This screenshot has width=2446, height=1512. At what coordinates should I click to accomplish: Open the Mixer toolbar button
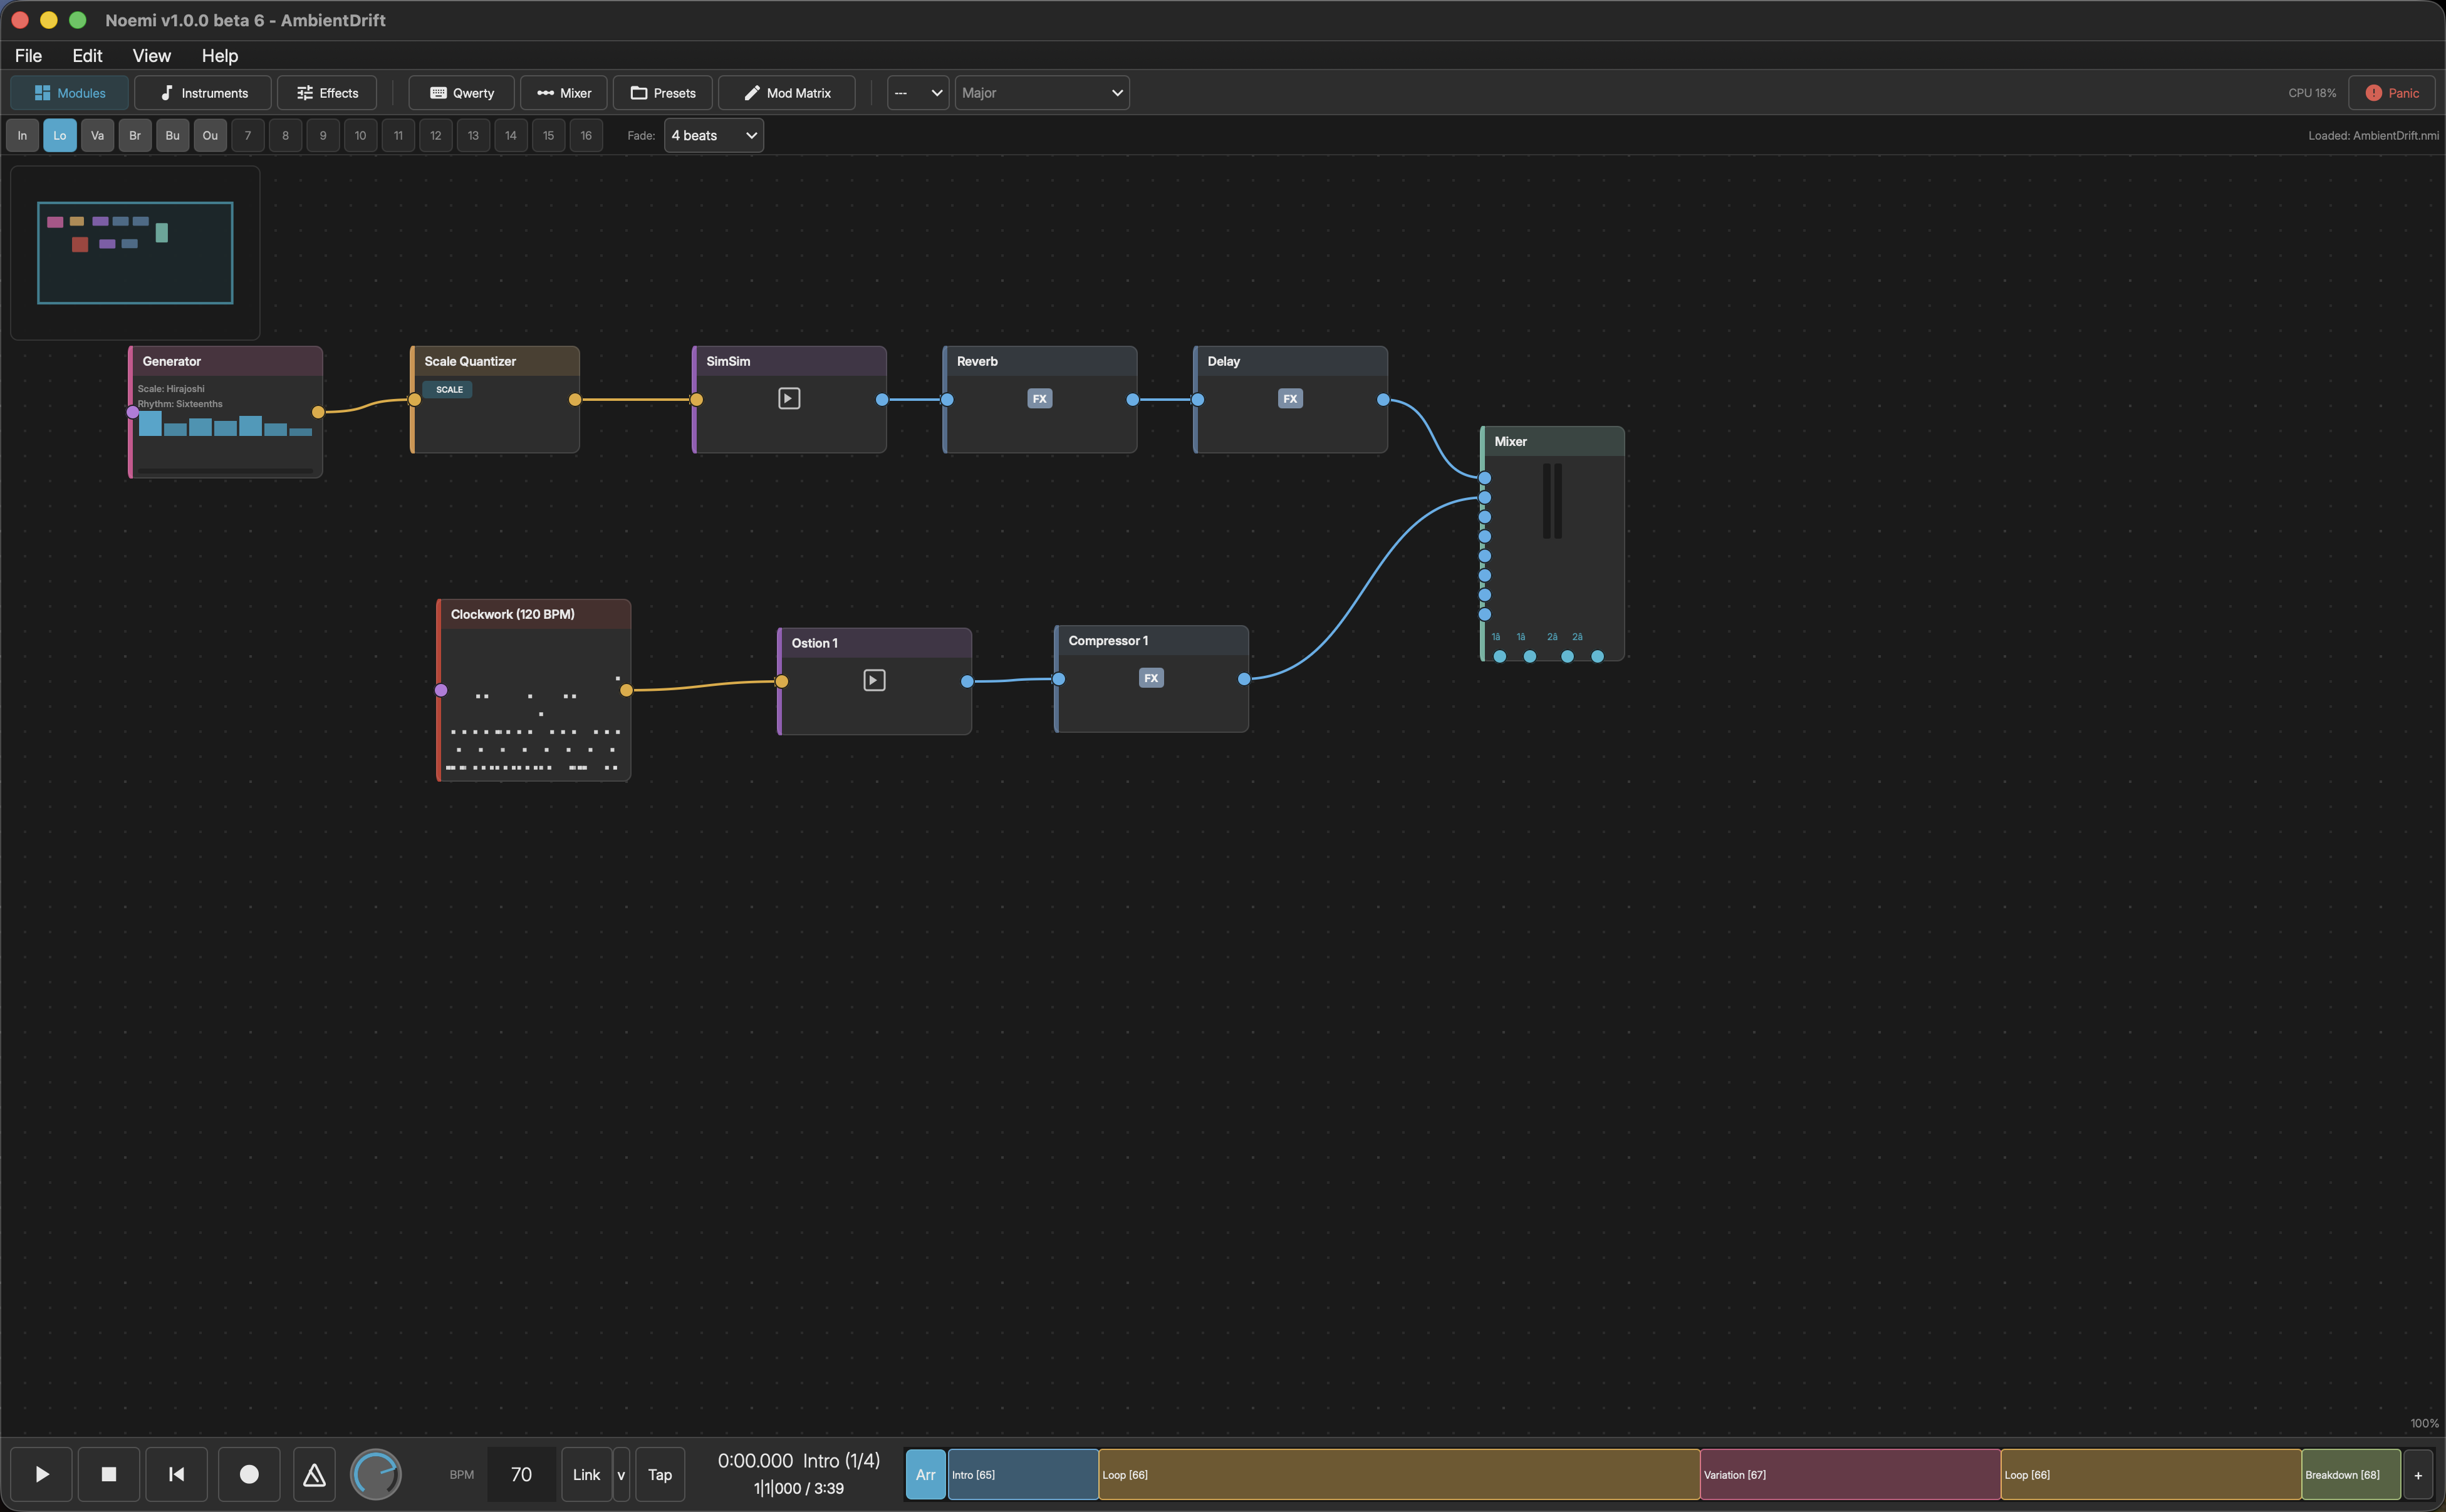[x=564, y=93]
